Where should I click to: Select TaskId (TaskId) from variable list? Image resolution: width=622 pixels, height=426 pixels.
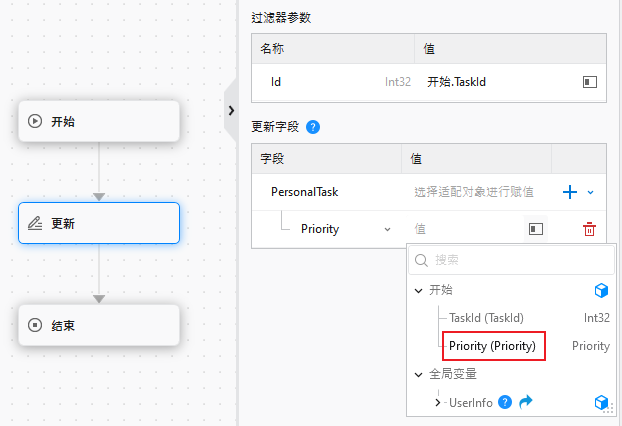coord(486,318)
